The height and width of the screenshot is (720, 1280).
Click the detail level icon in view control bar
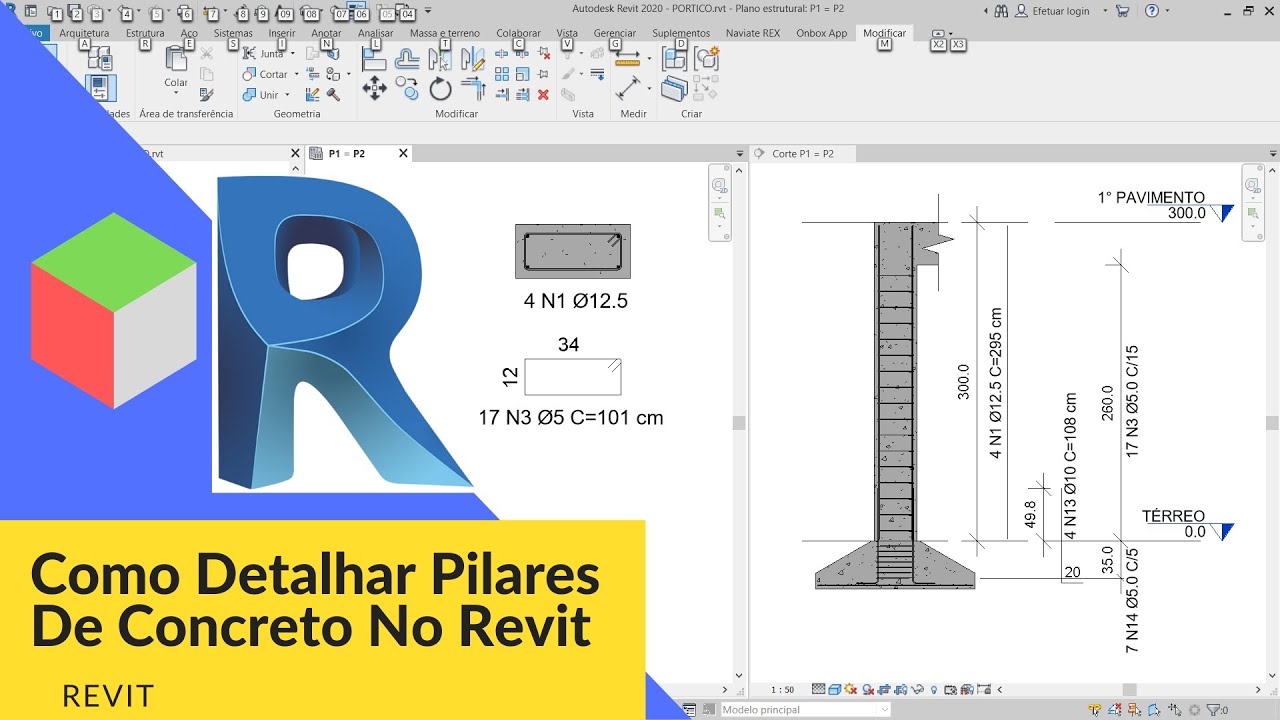point(819,689)
